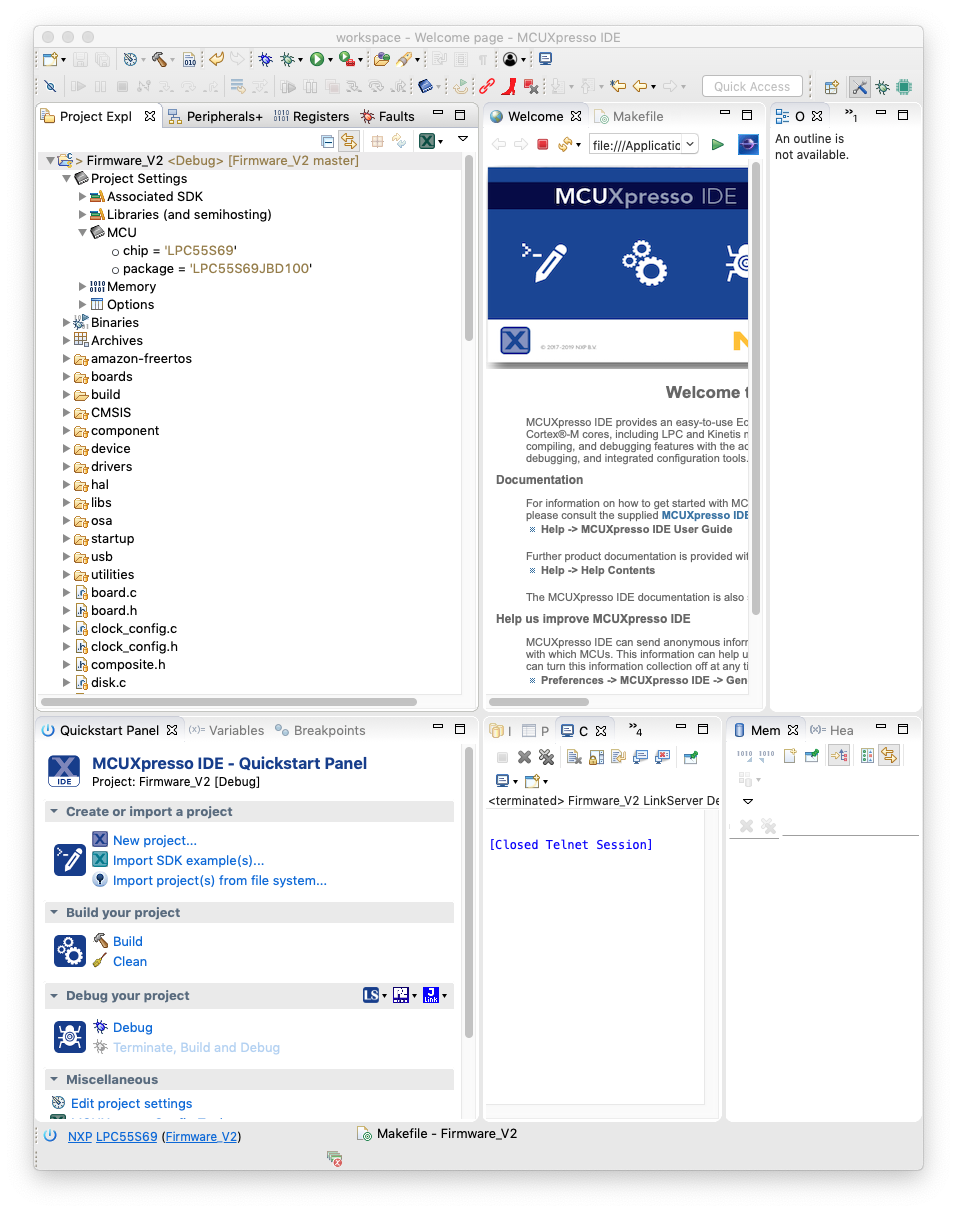
Task: Switch to the green Debug perspective icon
Action: pos(882,87)
